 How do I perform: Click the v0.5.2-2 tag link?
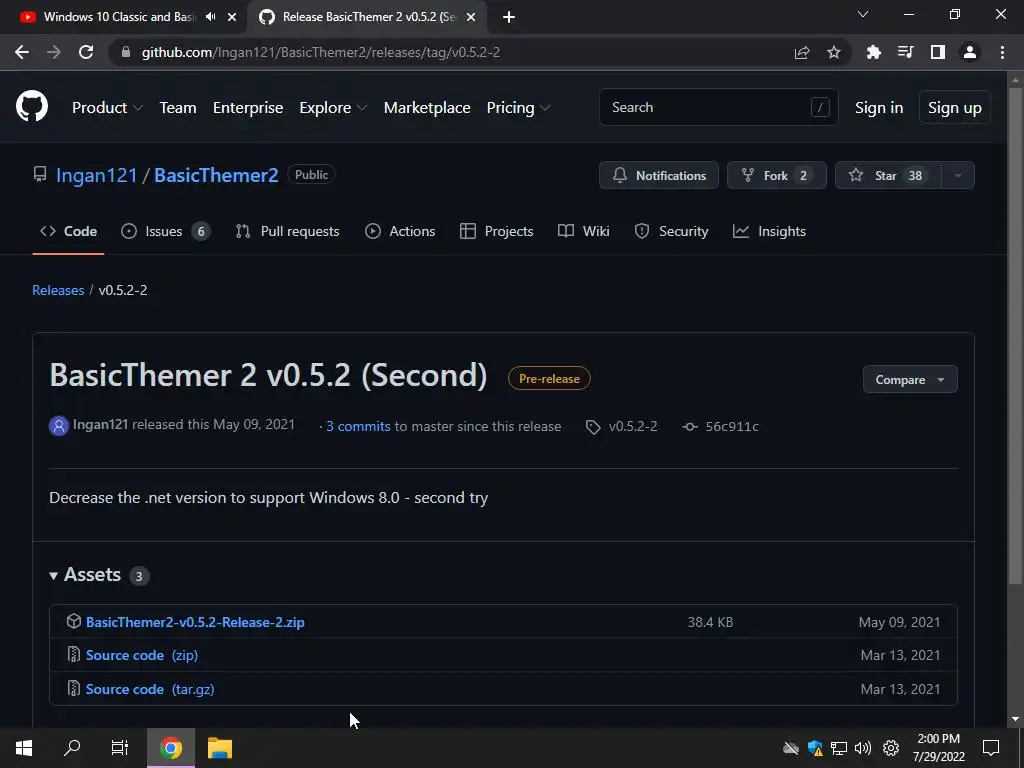(x=633, y=426)
